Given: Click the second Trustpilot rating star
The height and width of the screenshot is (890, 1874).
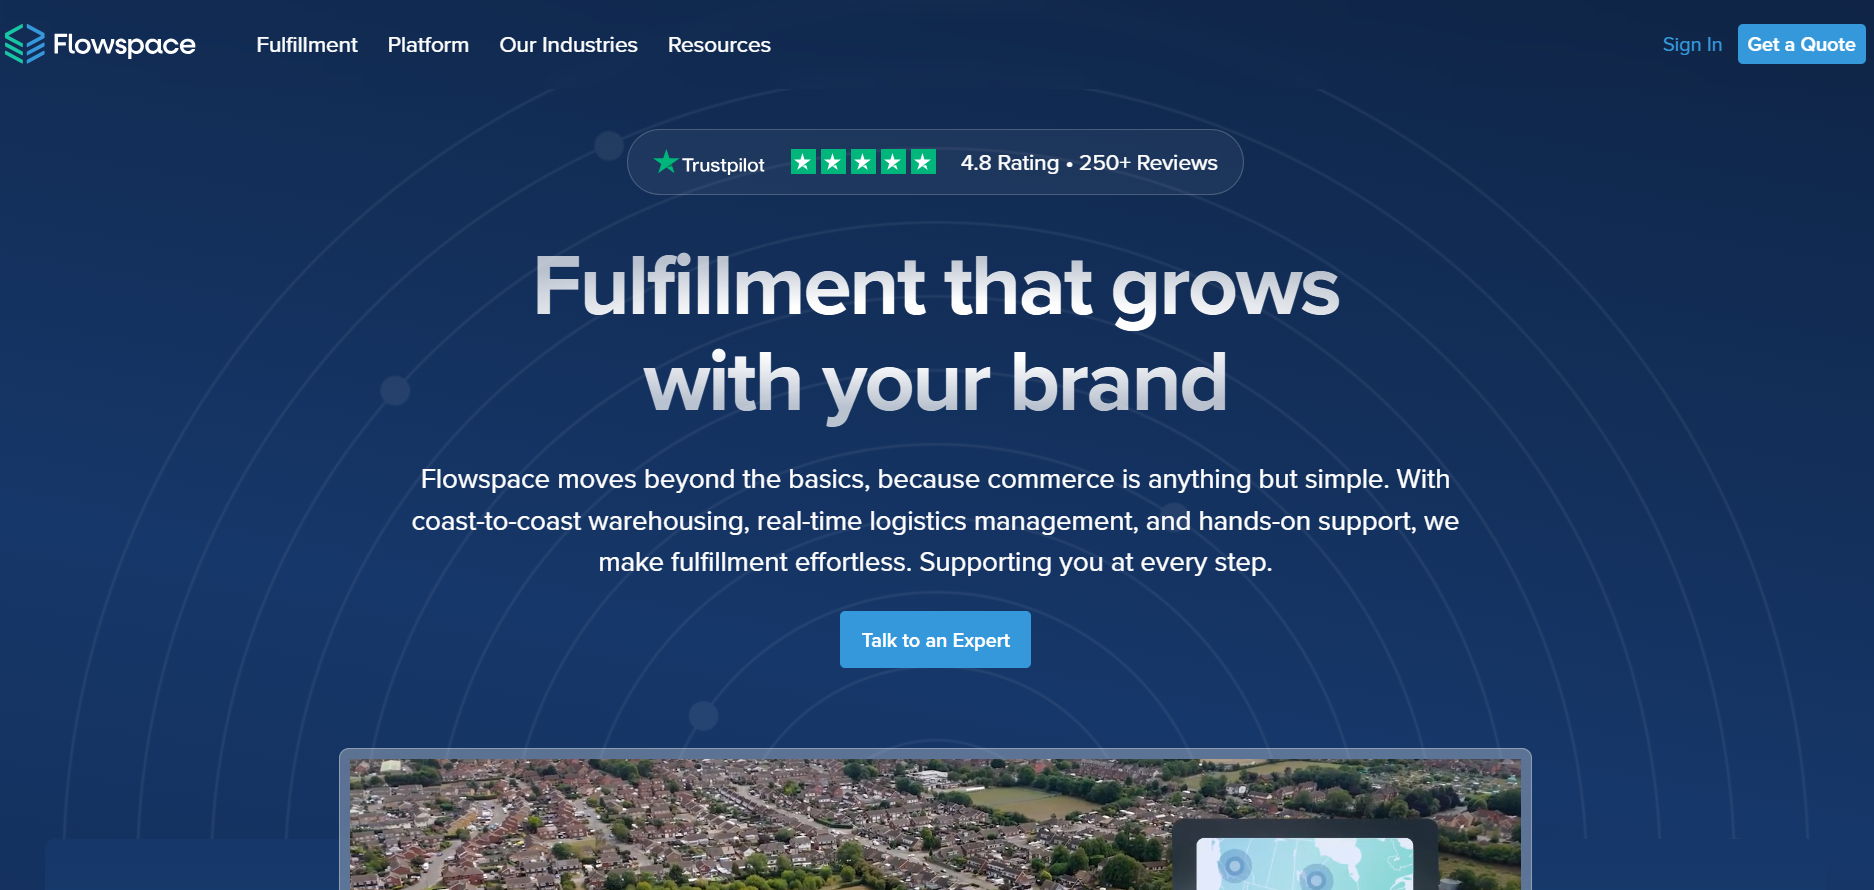Looking at the screenshot, I should 833,161.
